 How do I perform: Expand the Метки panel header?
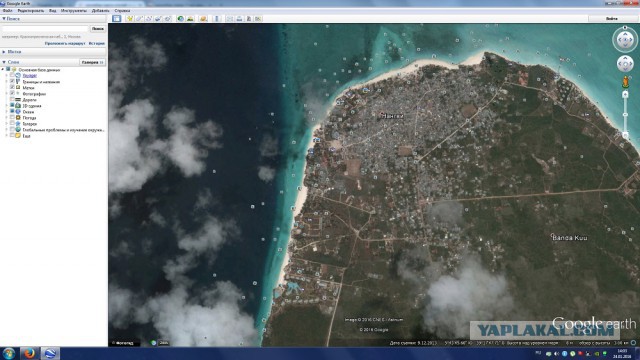point(53,52)
